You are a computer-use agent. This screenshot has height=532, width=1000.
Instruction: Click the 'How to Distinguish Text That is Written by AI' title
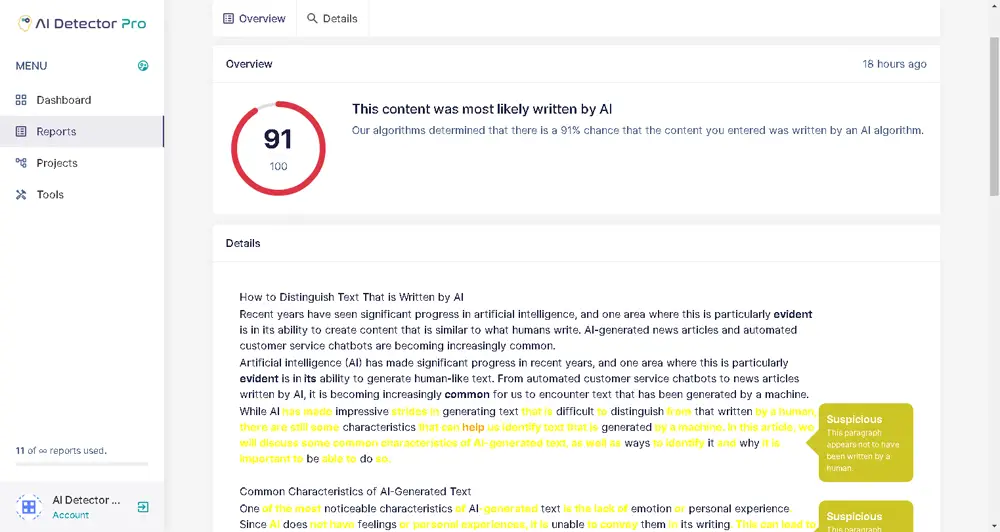pos(351,297)
